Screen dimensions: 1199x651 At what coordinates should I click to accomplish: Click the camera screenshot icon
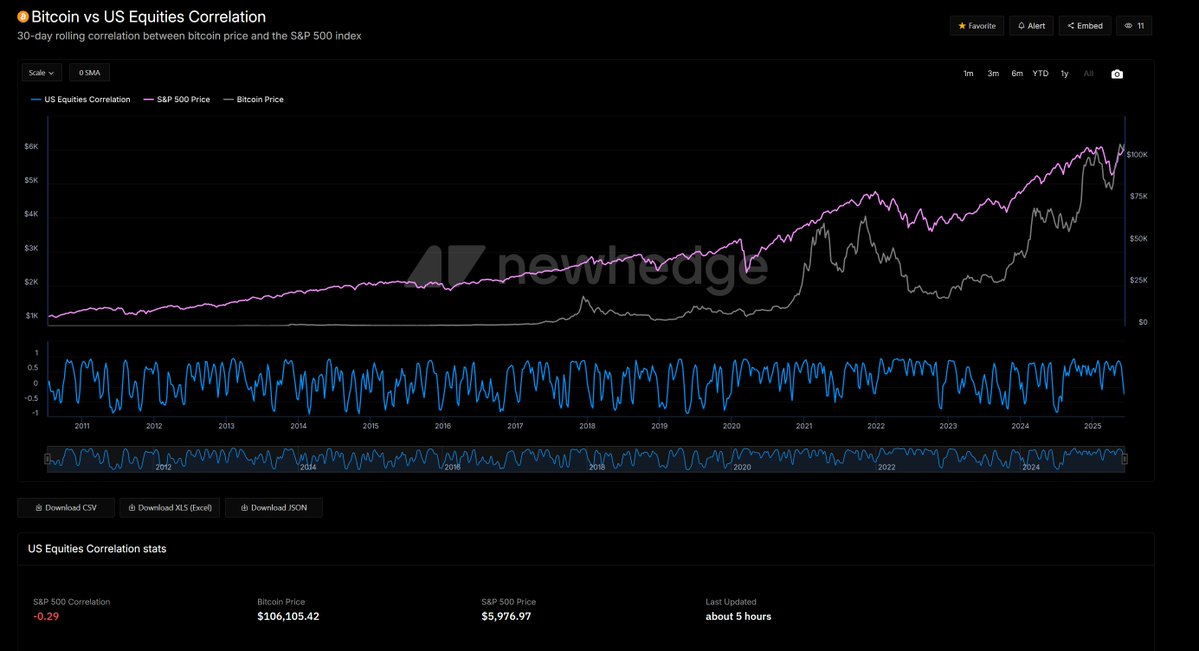pos(1116,74)
